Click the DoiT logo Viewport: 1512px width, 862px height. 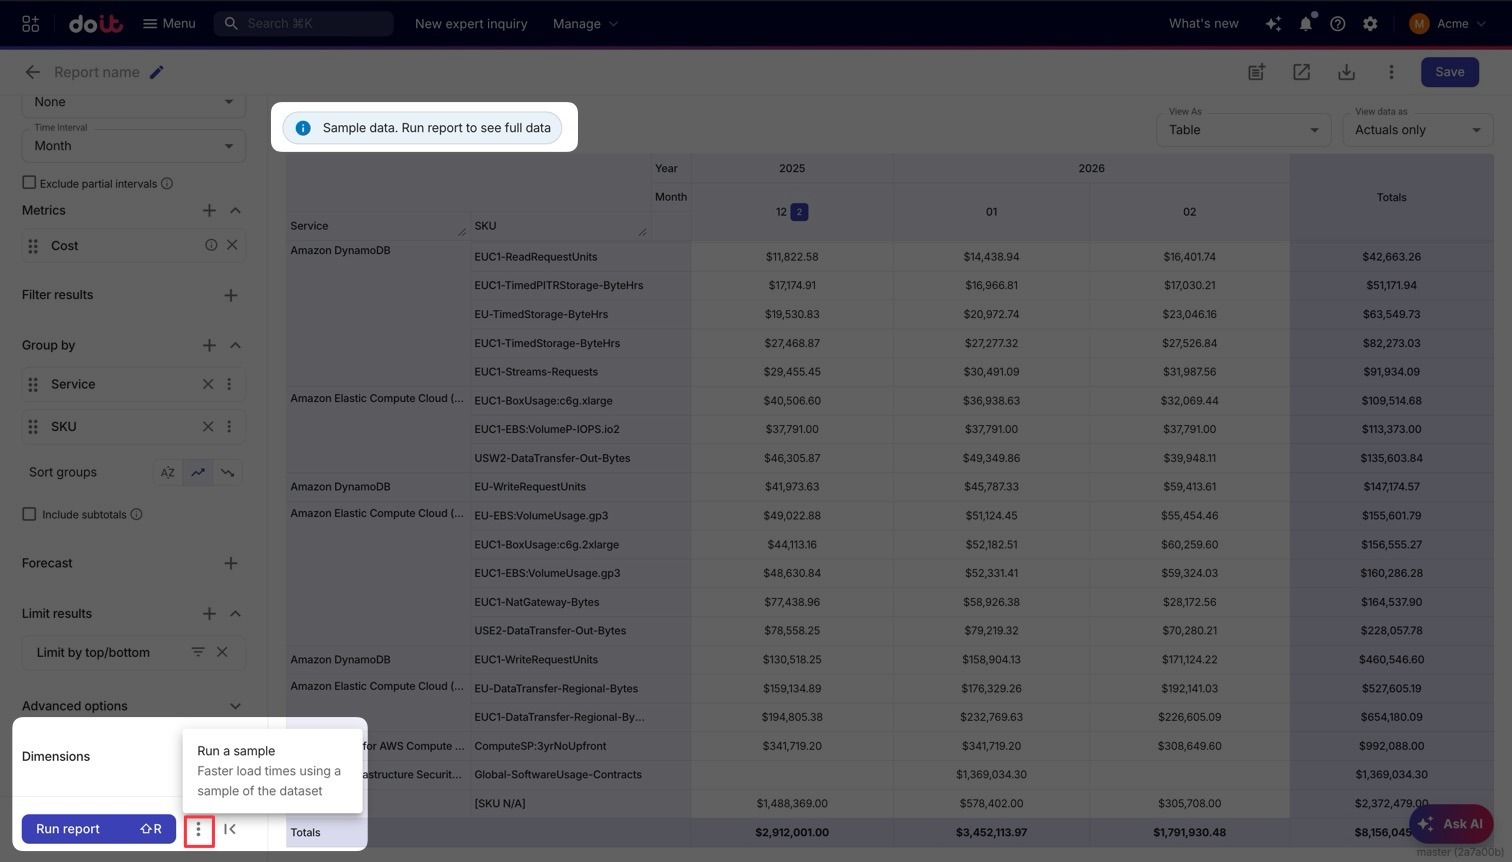pyautogui.click(x=96, y=23)
